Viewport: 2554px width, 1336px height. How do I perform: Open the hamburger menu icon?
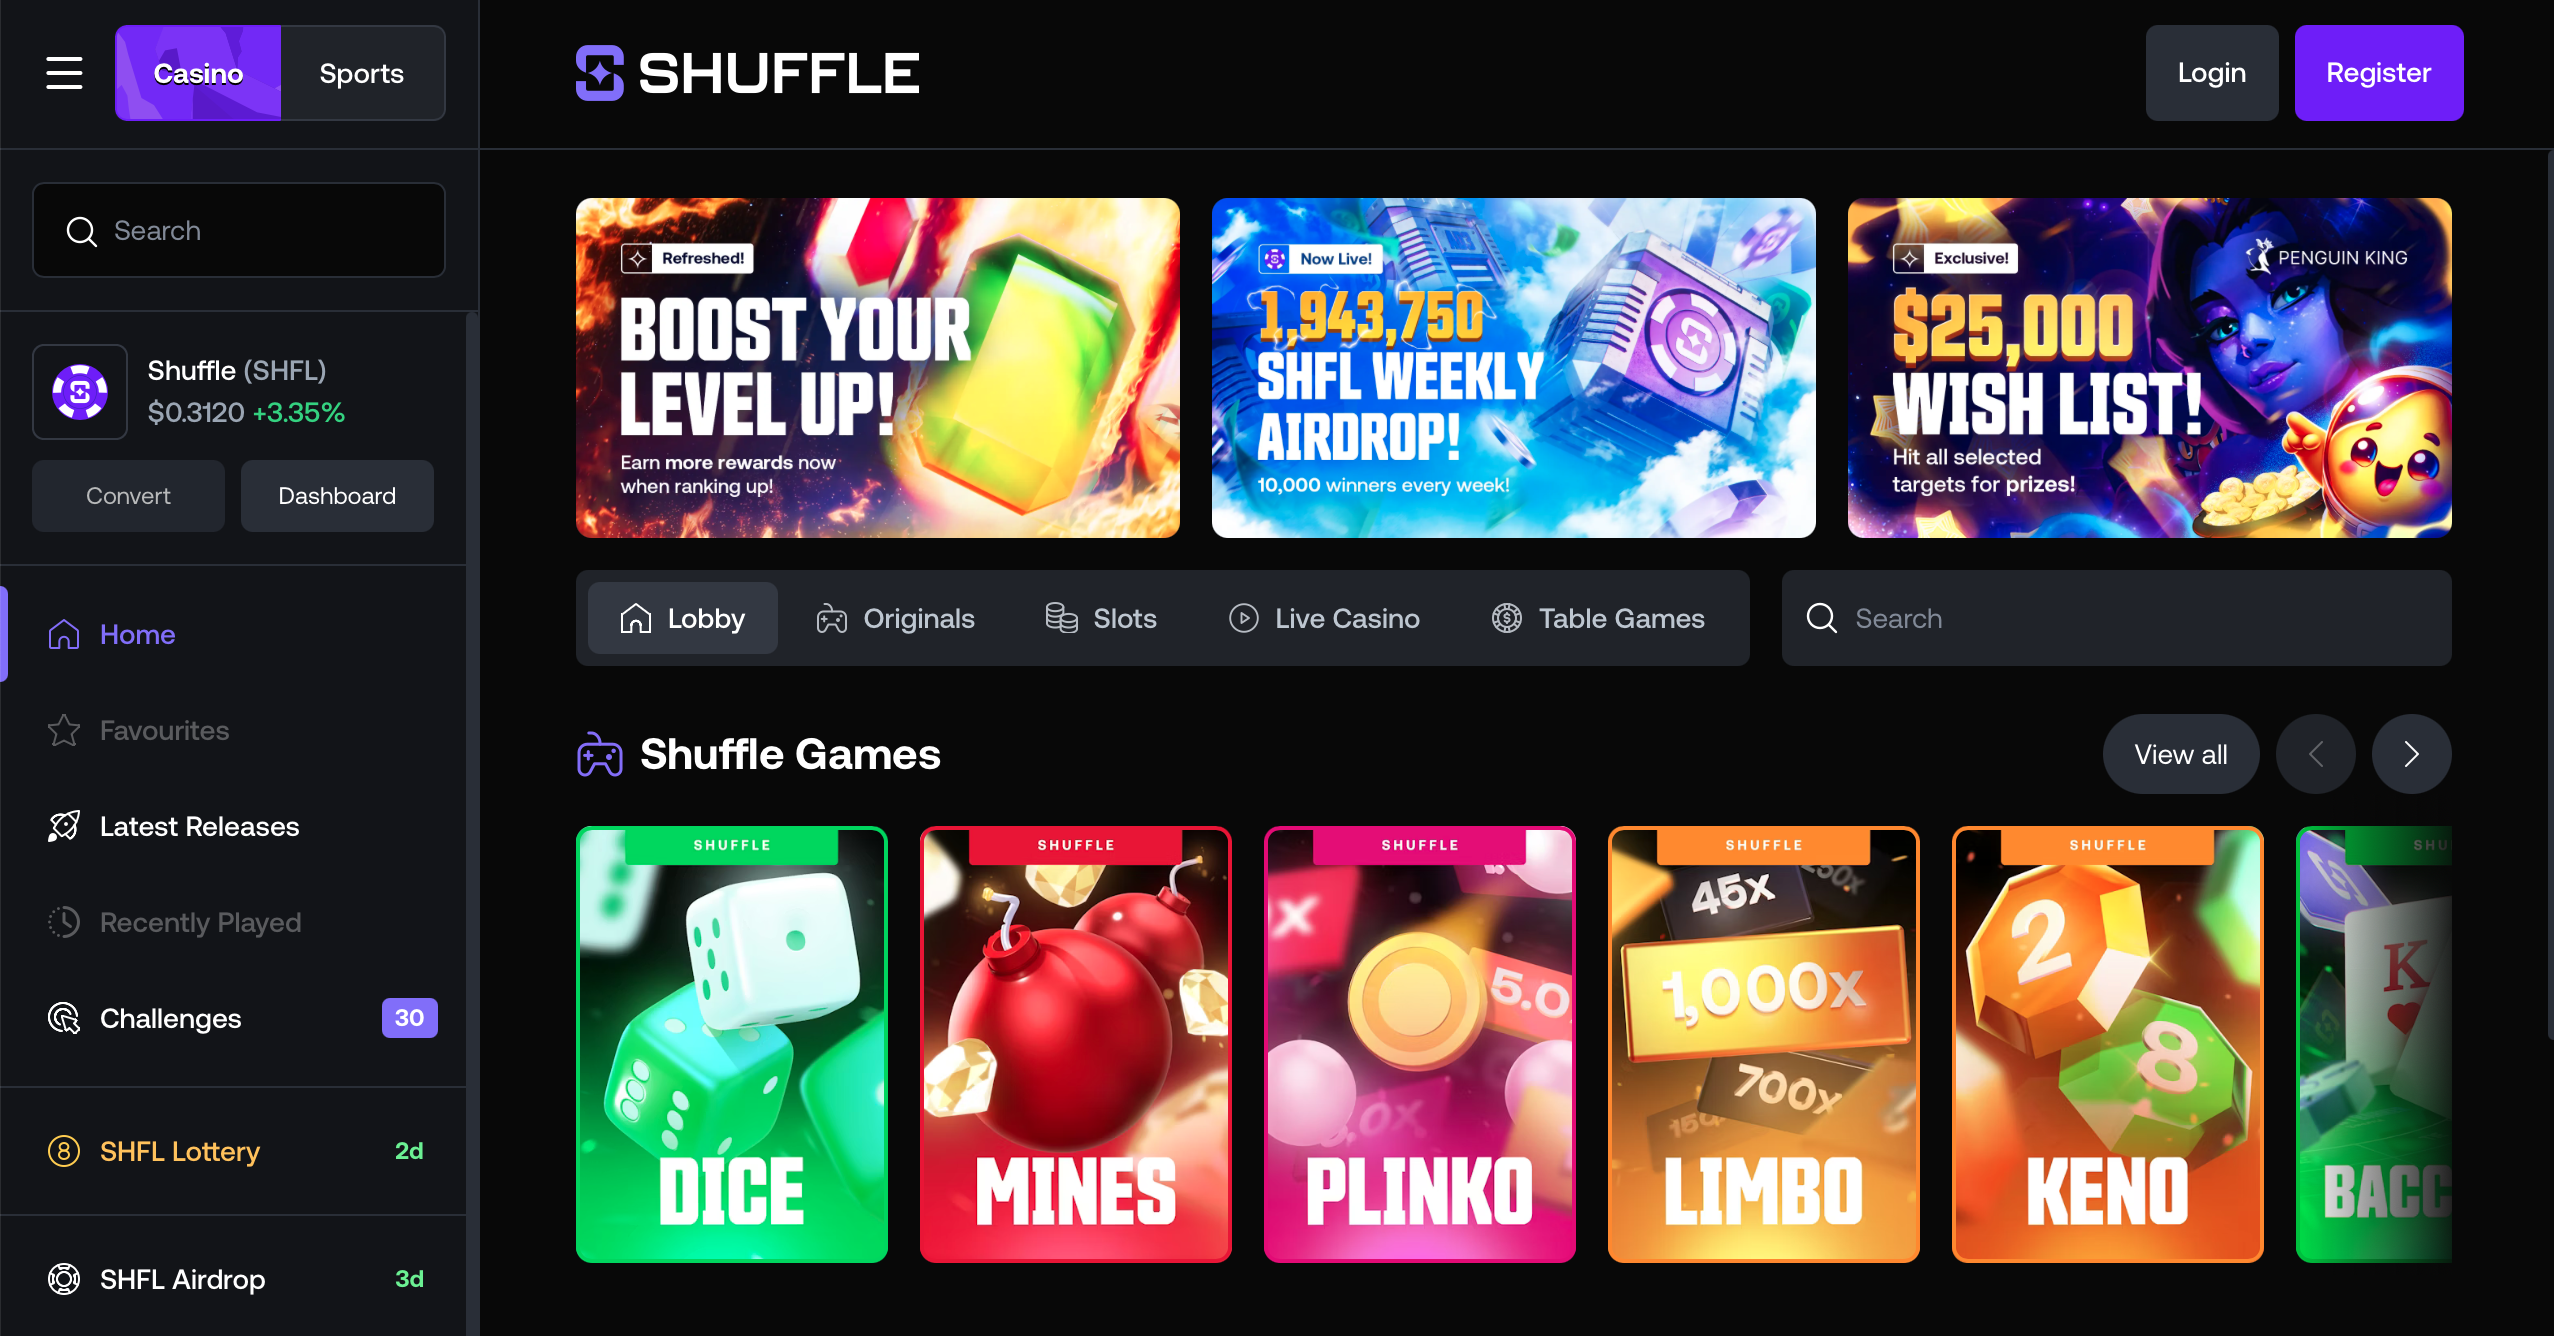[x=64, y=73]
